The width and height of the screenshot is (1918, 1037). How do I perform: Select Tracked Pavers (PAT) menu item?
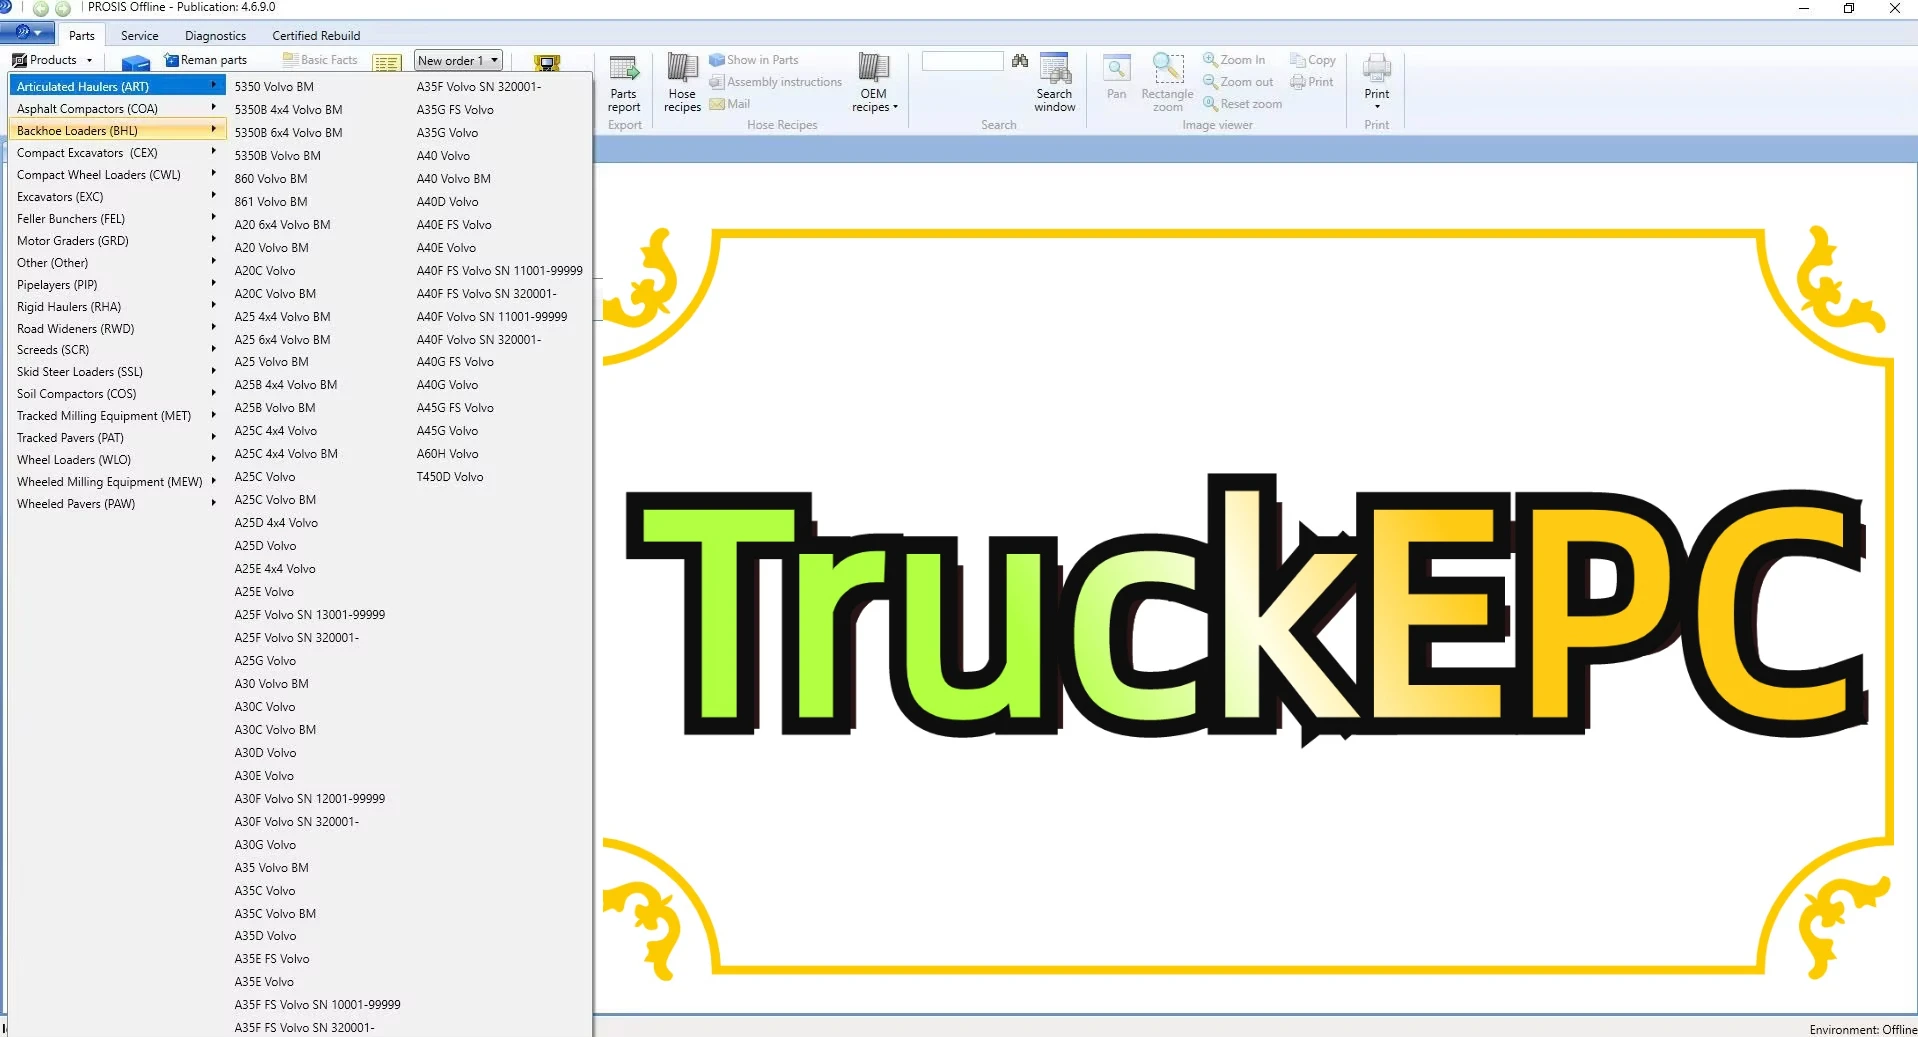click(x=117, y=437)
